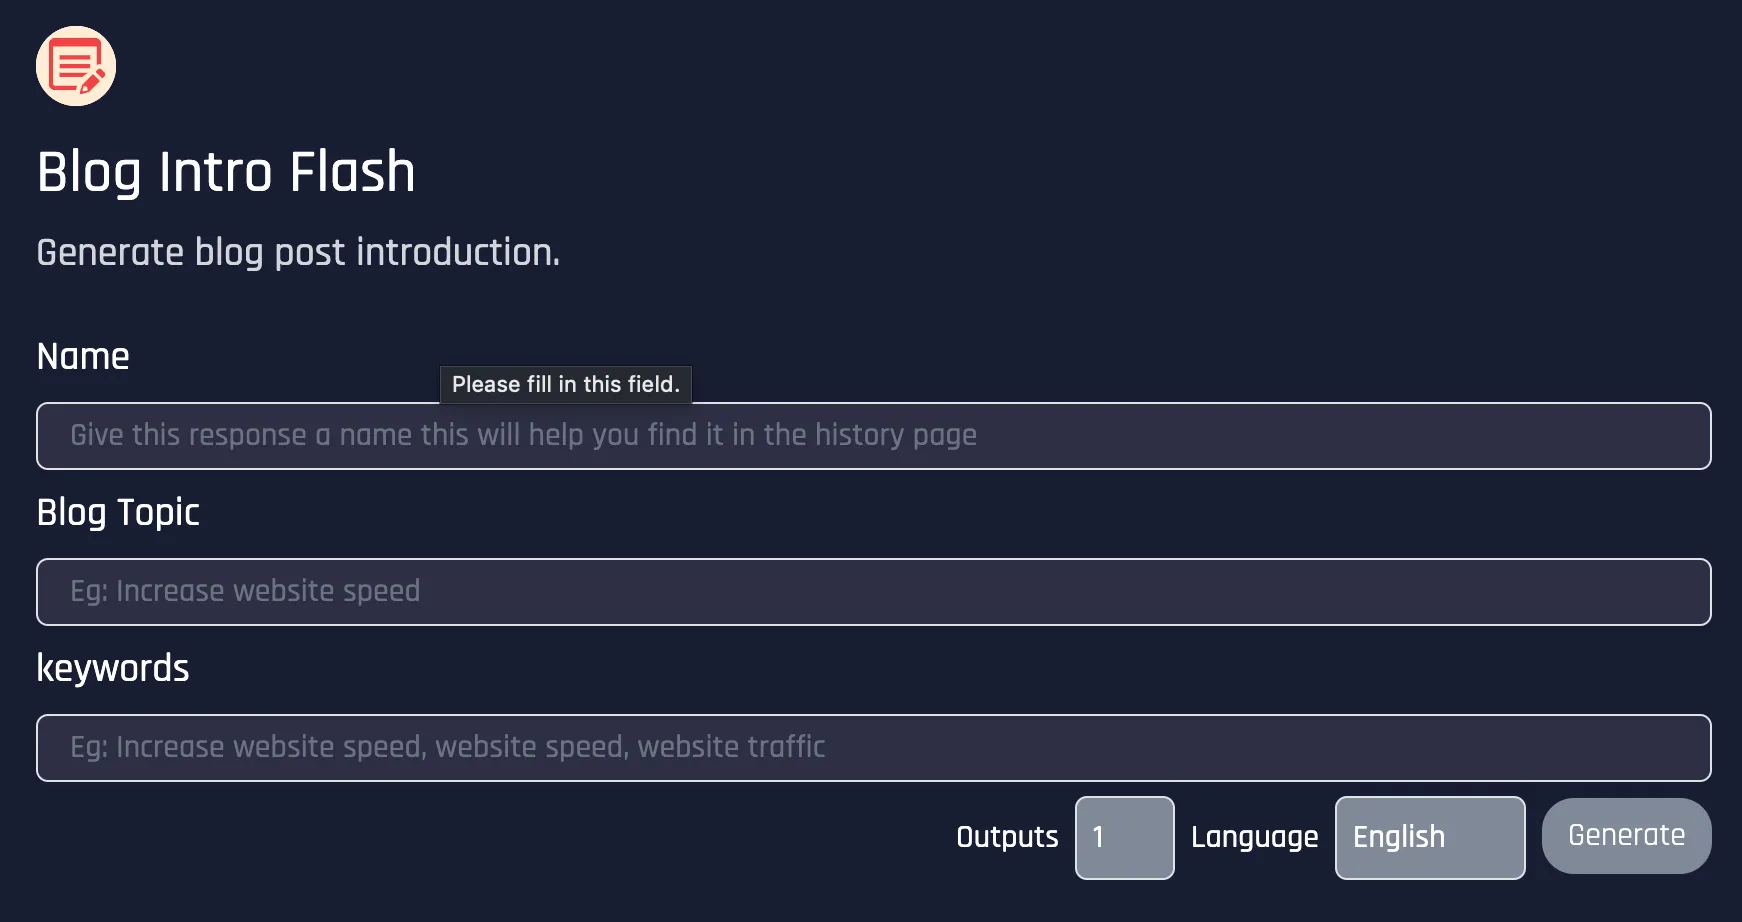
Task: Click the field showing 'Give this response a name'
Action: (x=870, y=436)
